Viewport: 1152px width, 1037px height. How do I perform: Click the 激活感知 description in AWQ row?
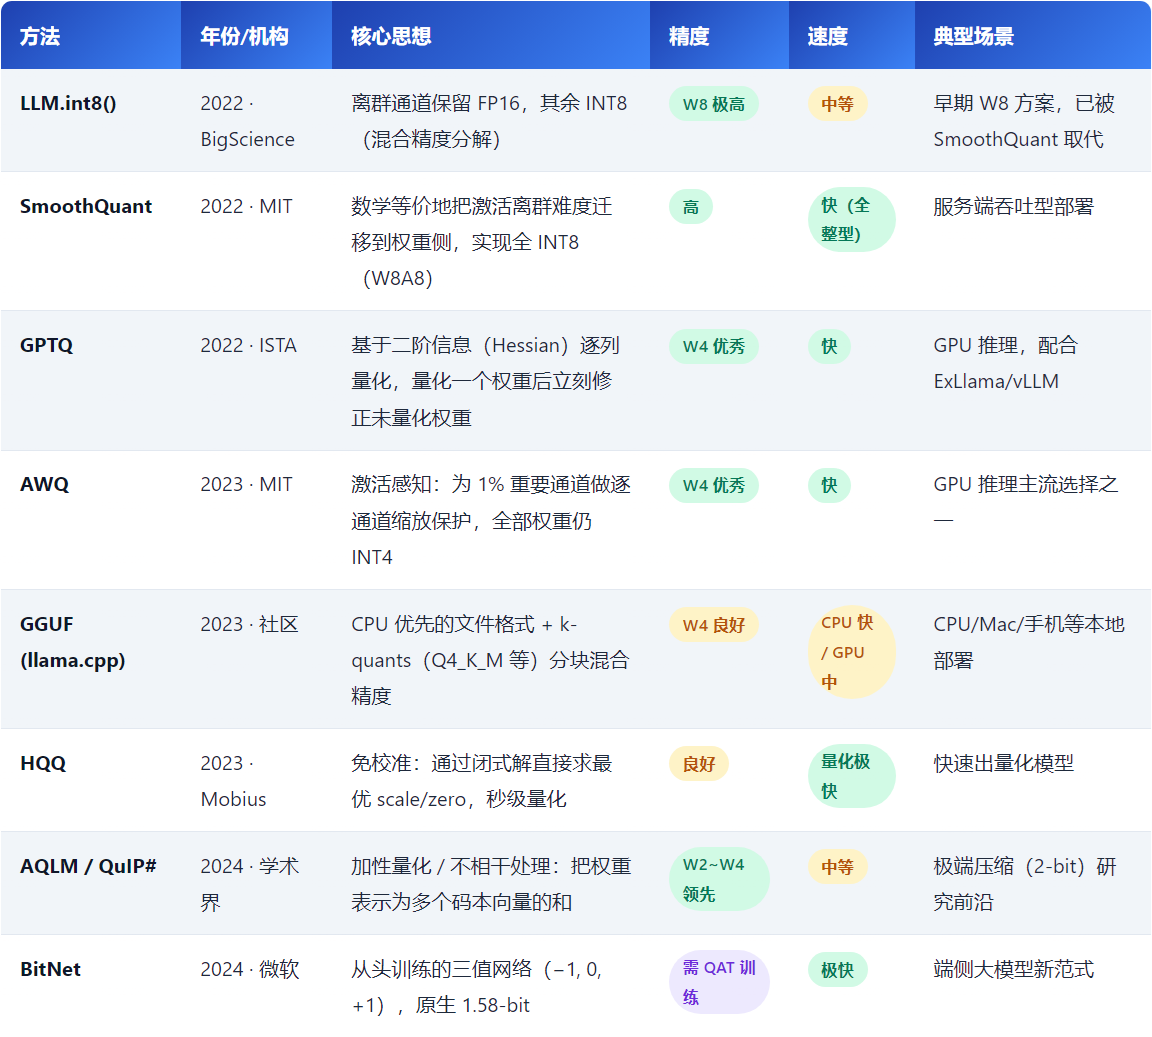tap(491, 521)
